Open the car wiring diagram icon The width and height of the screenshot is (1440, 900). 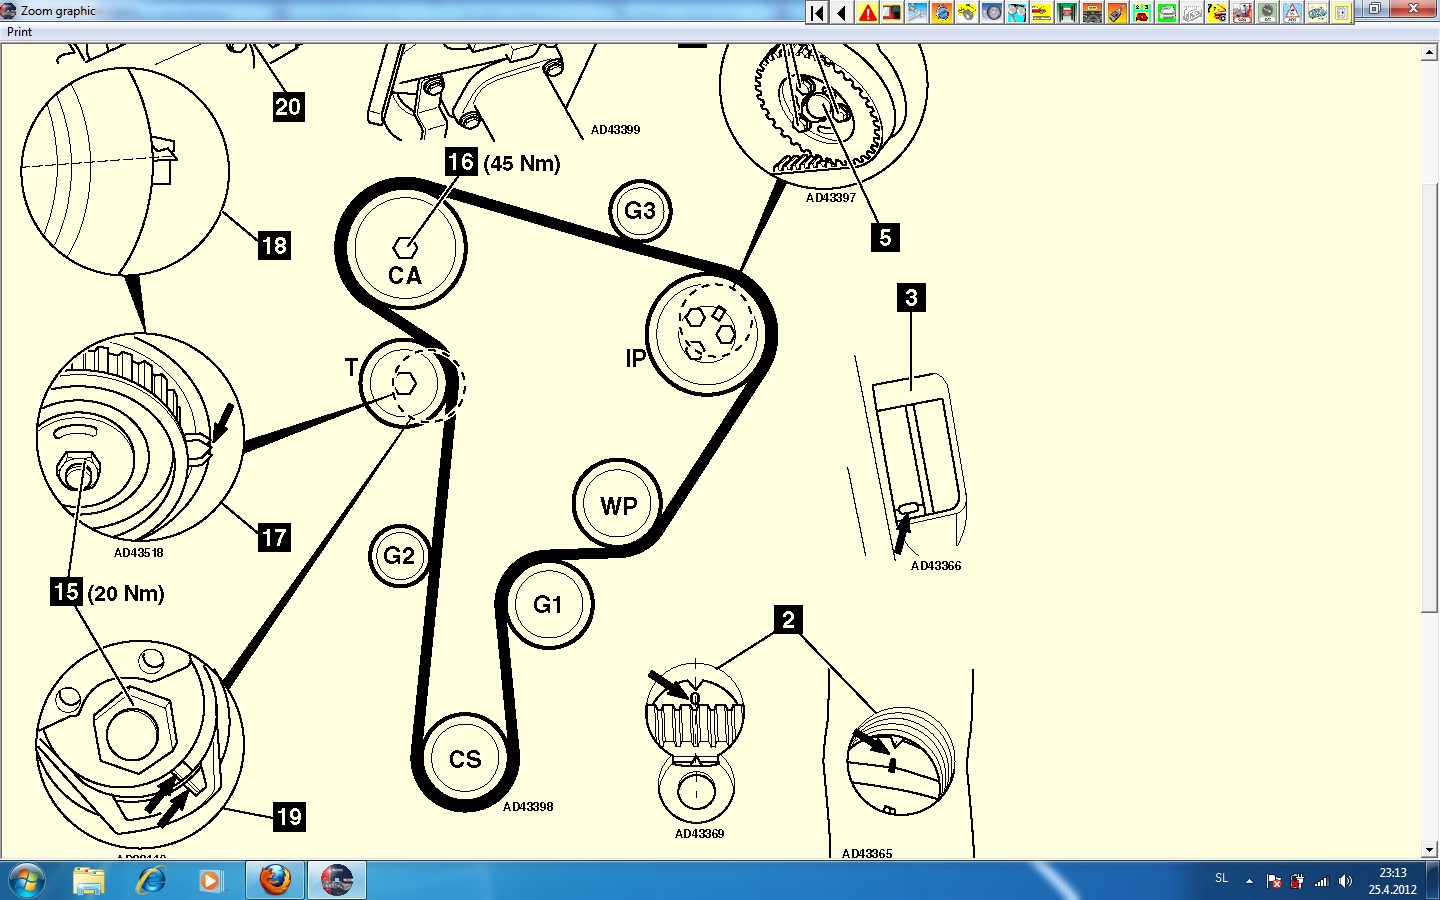[1317, 13]
